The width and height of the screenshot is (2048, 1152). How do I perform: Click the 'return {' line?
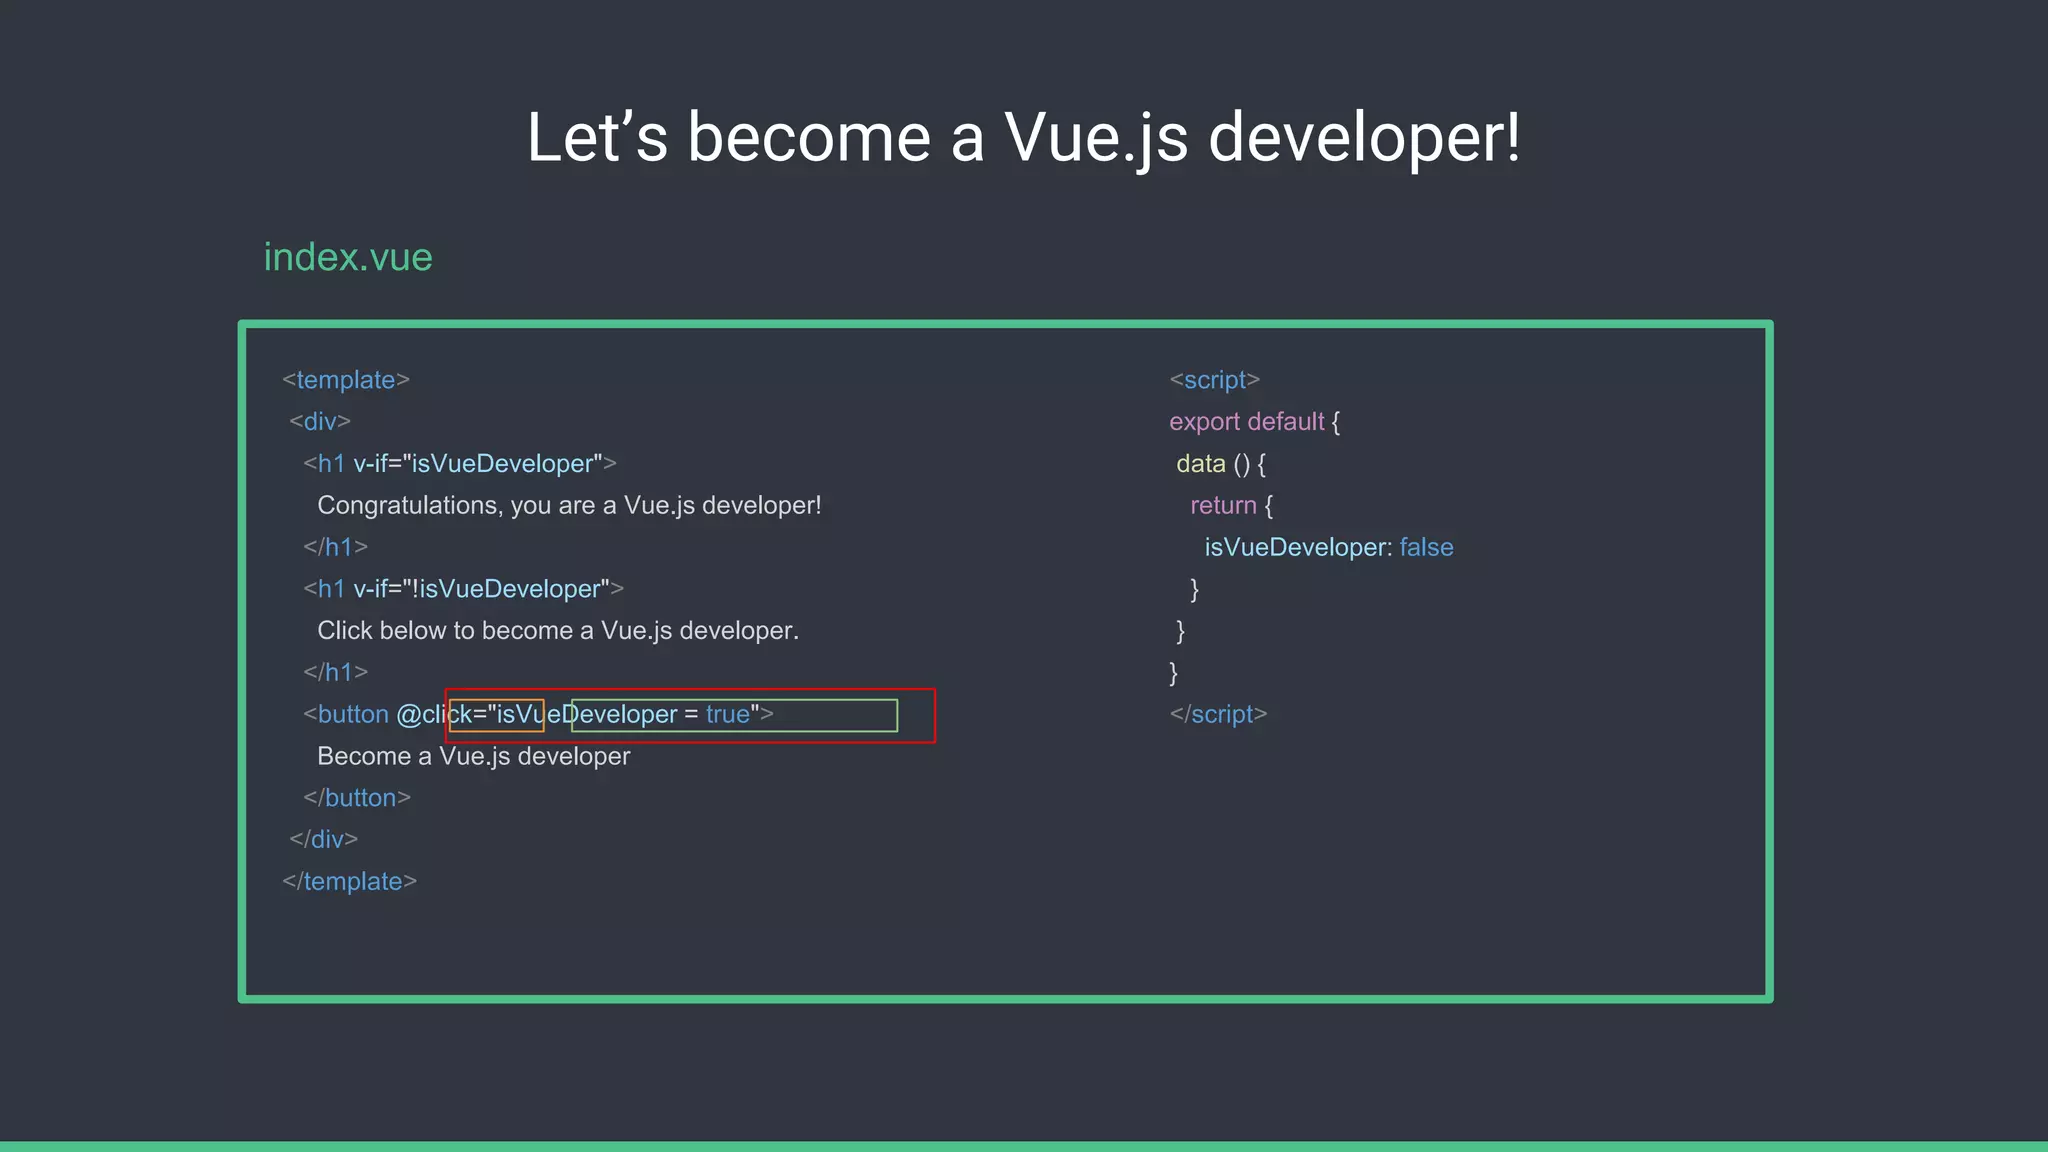tap(1232, 506)
